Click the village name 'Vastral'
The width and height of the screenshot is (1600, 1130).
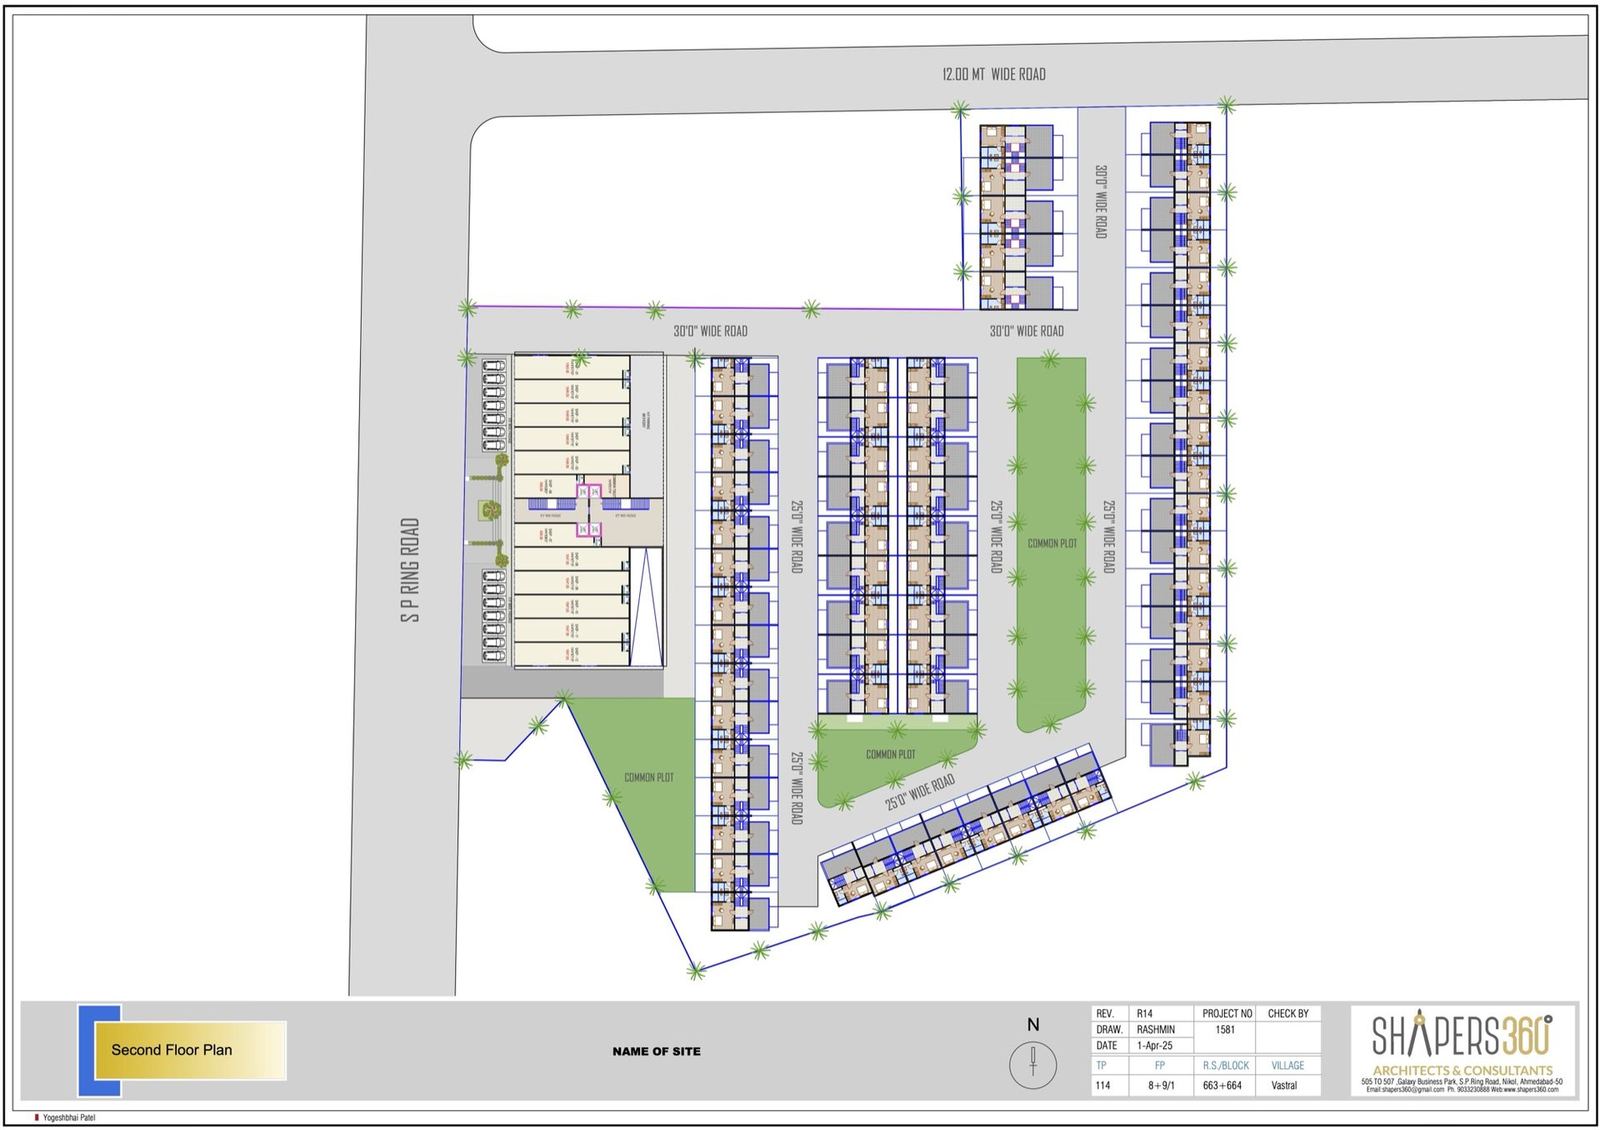1284,1085
